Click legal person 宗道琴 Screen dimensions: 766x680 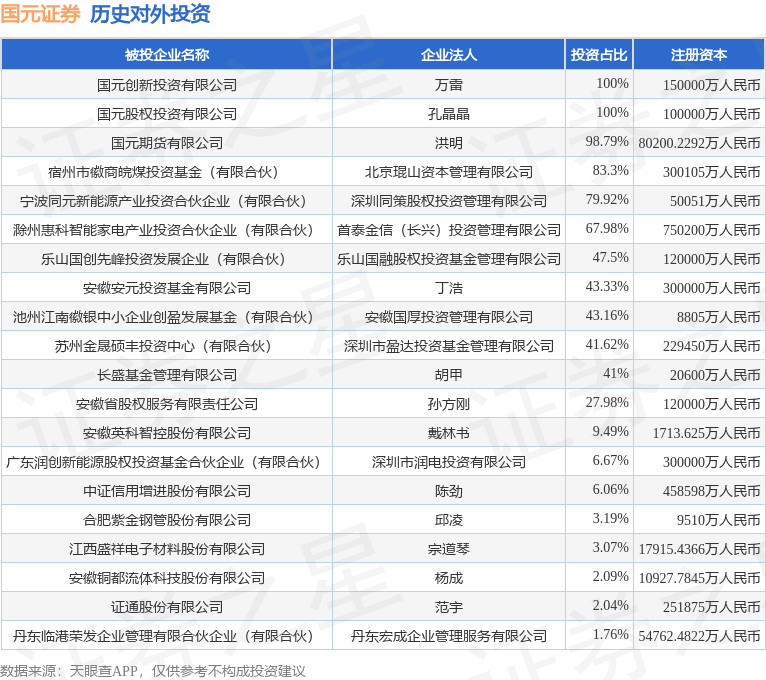coord(448,549)
